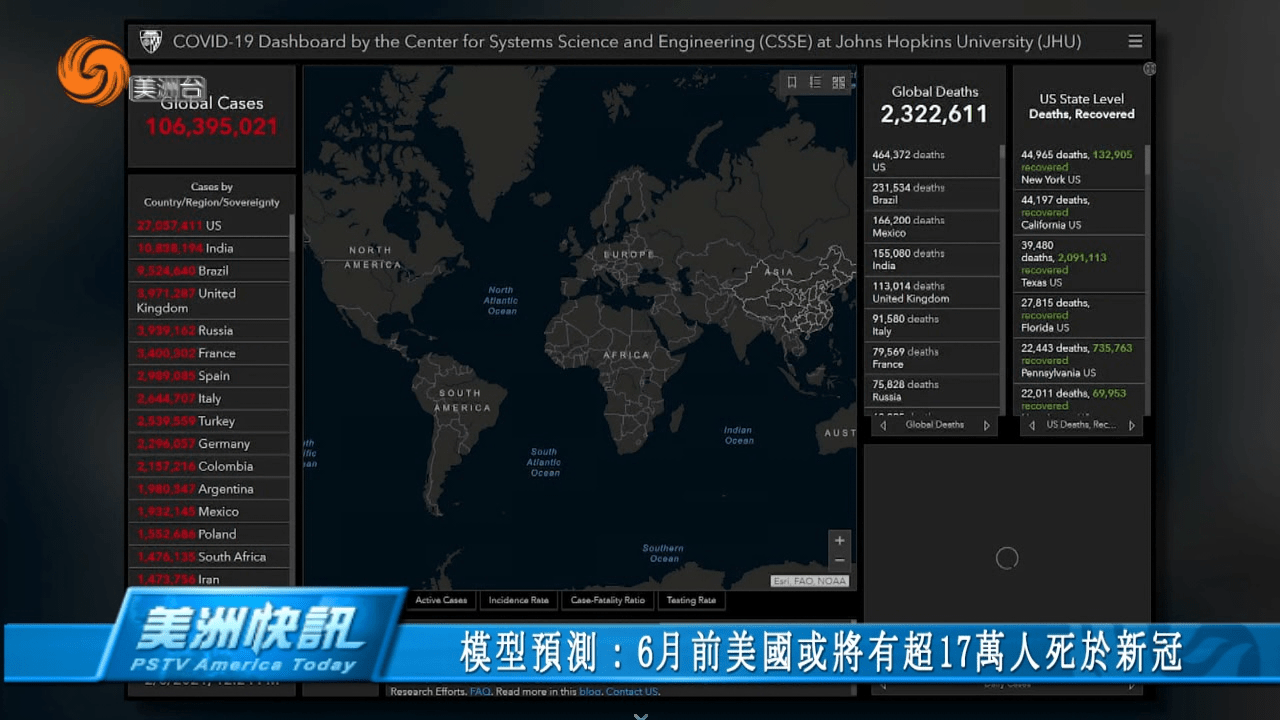
Task: Select Texas US state row
Action: [x=1080, y=264]
